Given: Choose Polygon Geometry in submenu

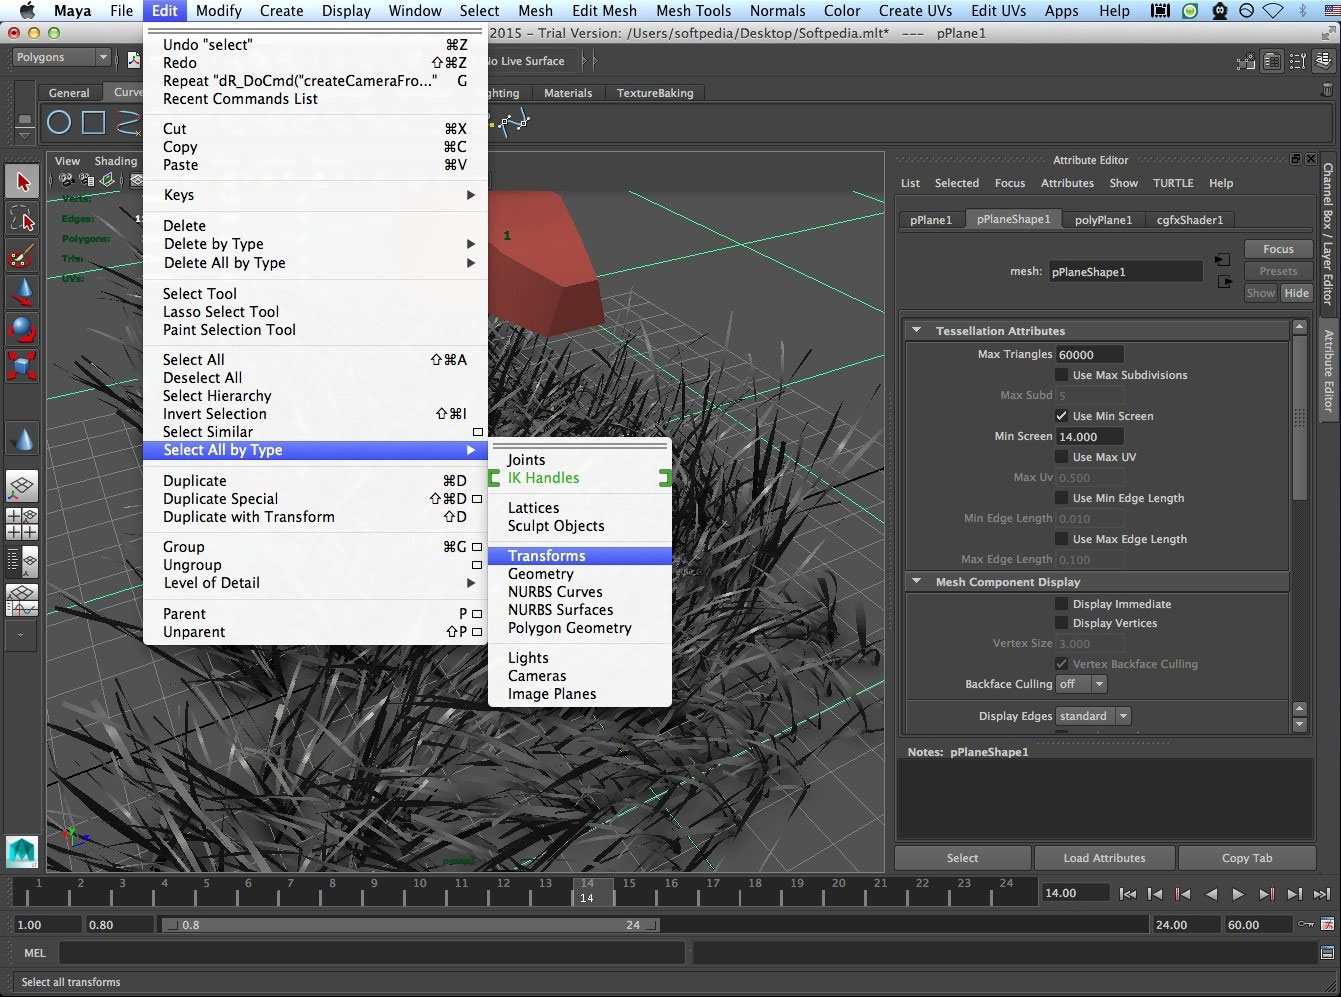Looking at the screenshot, I should pos(580,628).
